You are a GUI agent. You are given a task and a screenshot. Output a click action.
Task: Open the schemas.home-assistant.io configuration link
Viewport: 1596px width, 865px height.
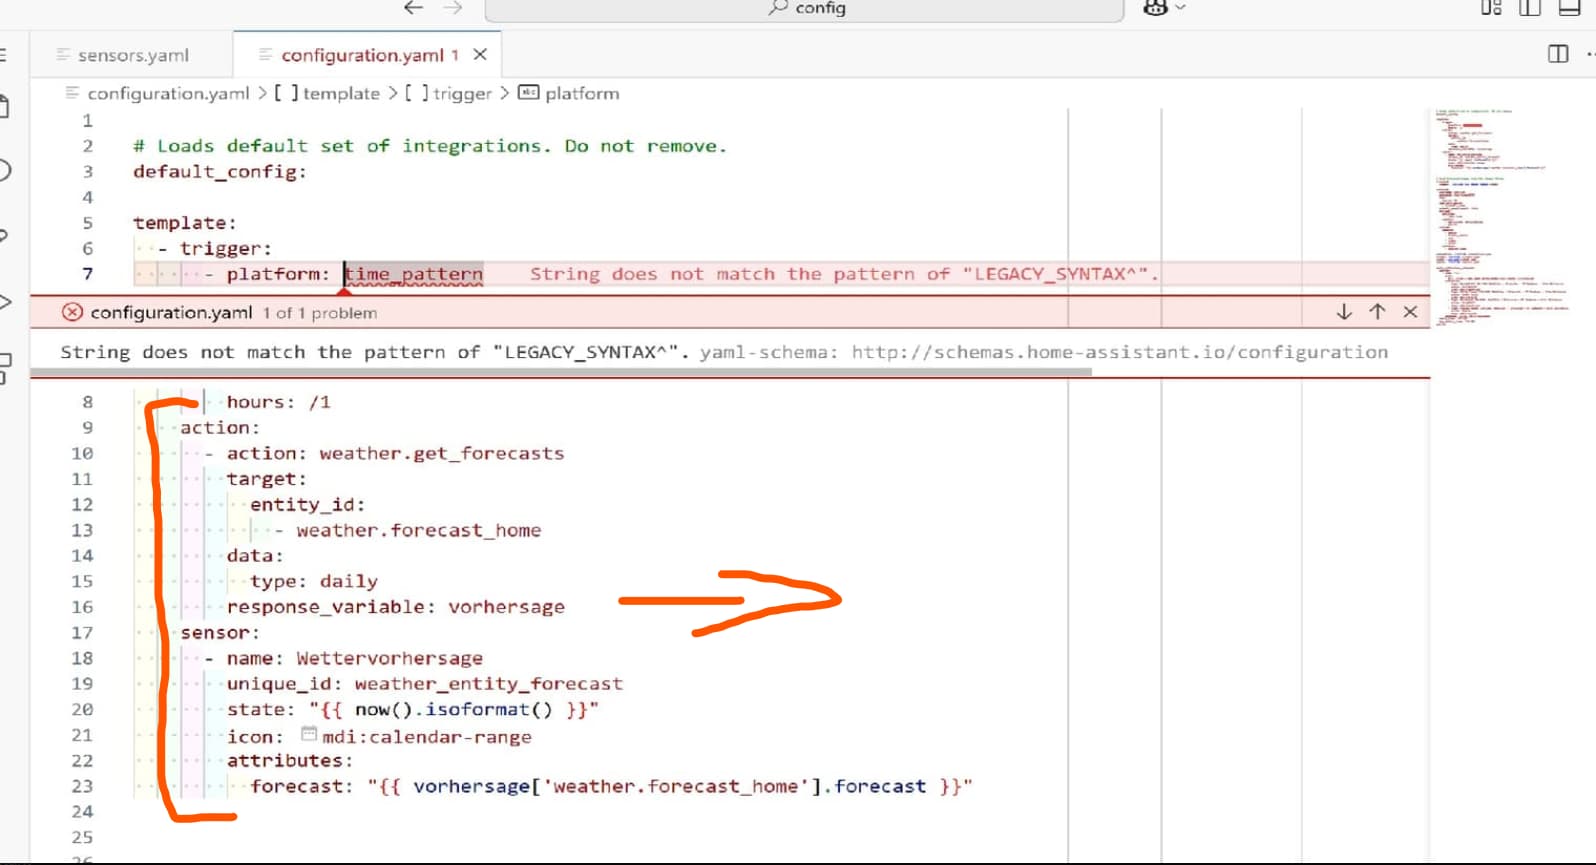point(1119,352)
